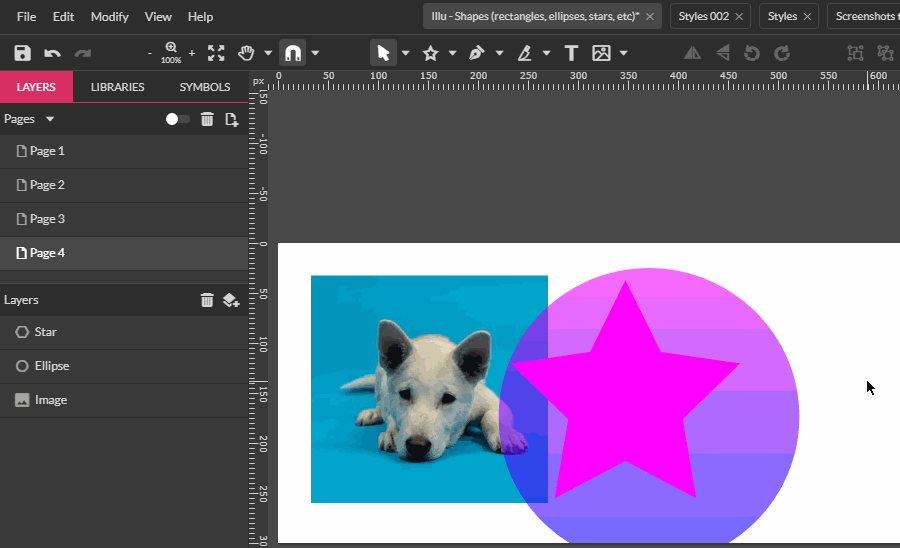Viewport: 900px width, 548px height.
Task: Select the Pan hand tool
Action: [246, 53]
